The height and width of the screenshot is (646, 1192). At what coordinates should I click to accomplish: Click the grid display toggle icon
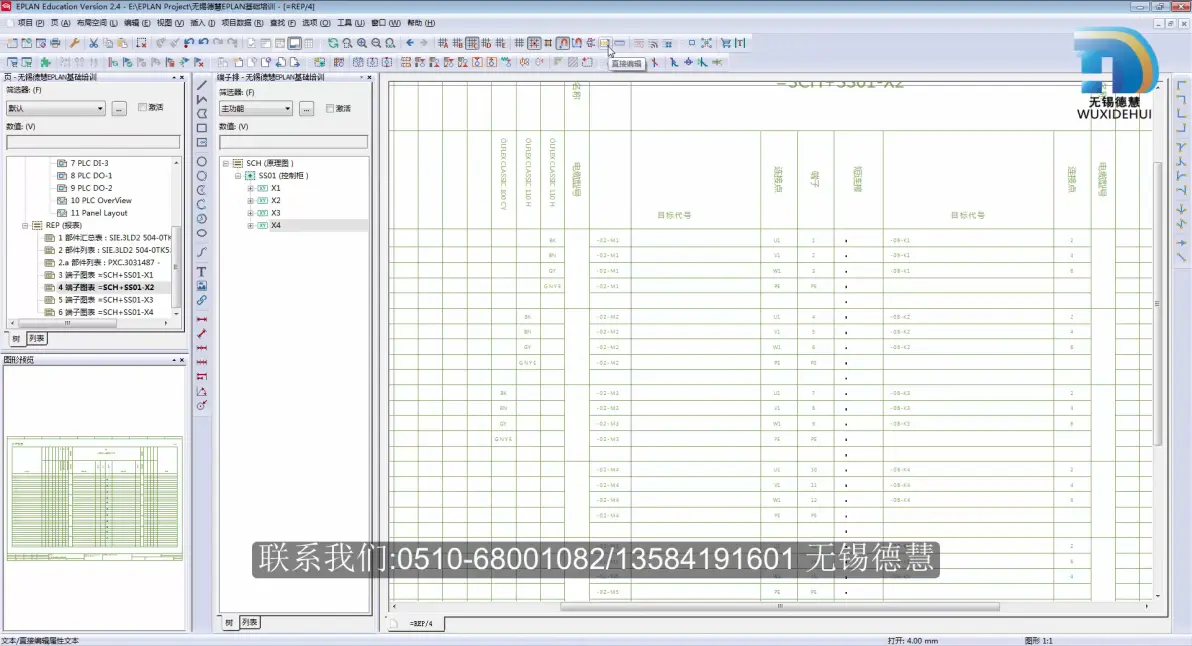520,43
